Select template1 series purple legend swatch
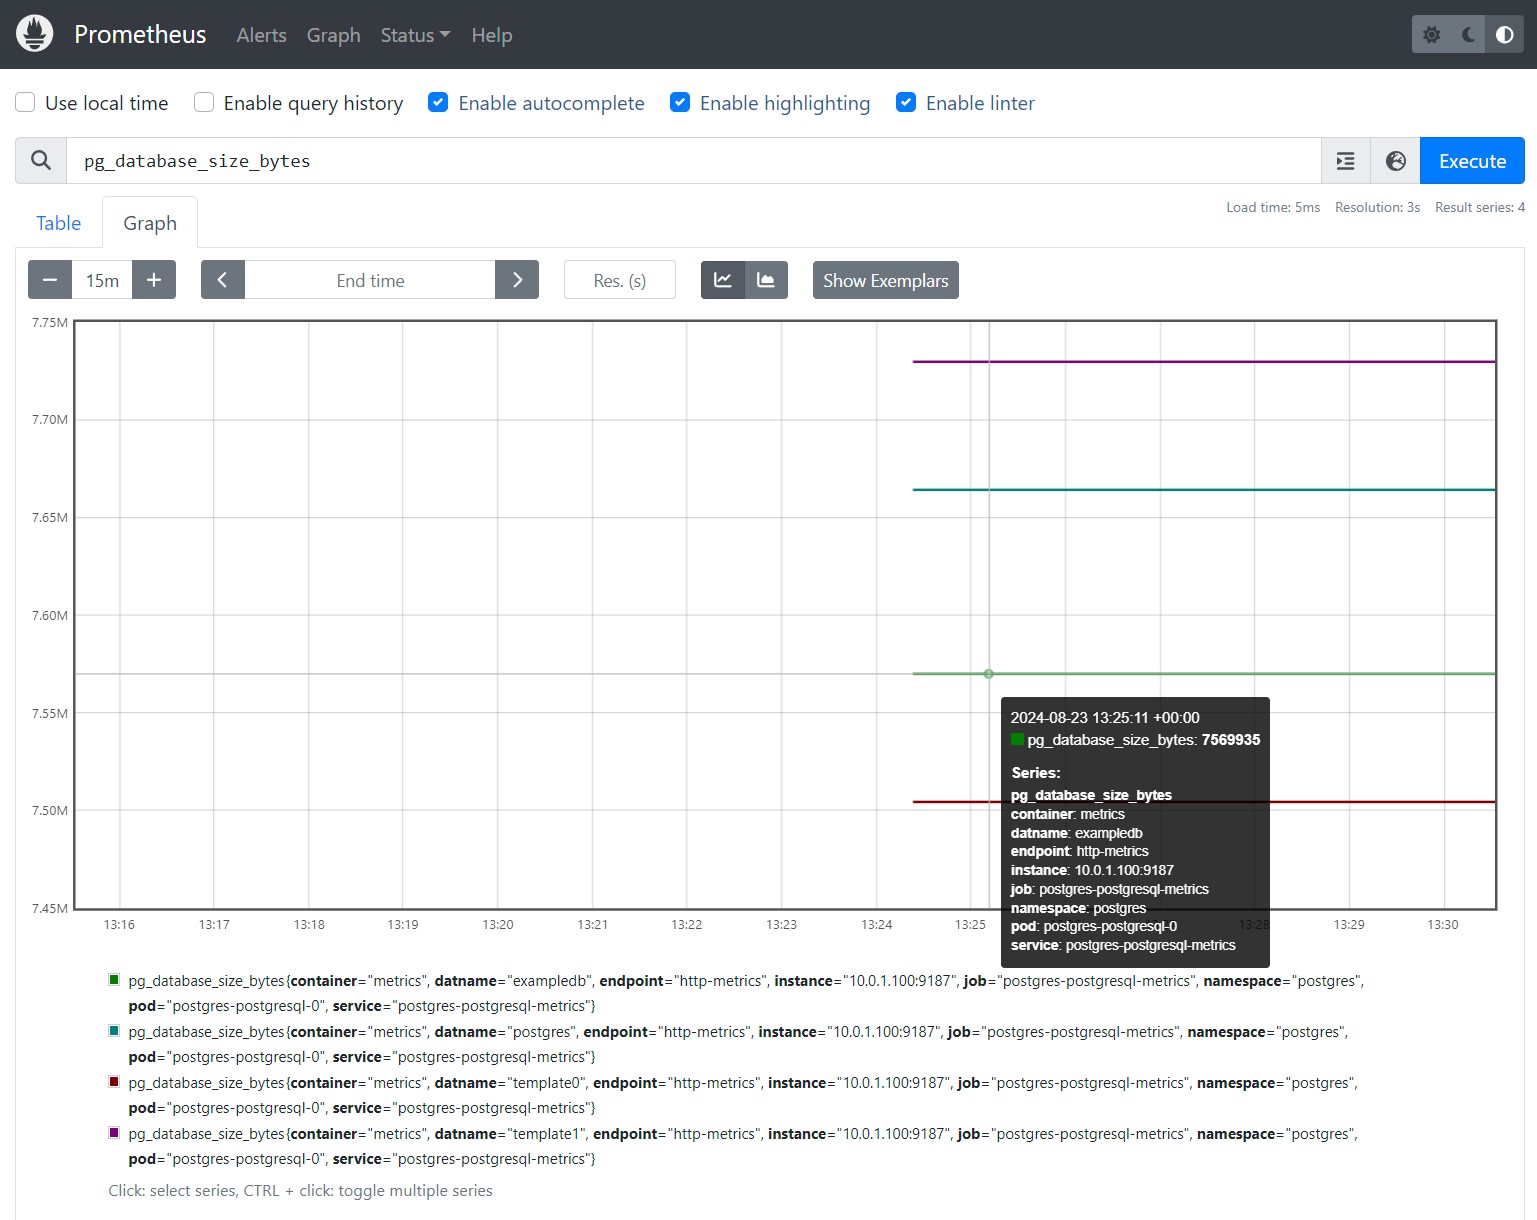The image size is (1537, 1220). [114, 1133]
